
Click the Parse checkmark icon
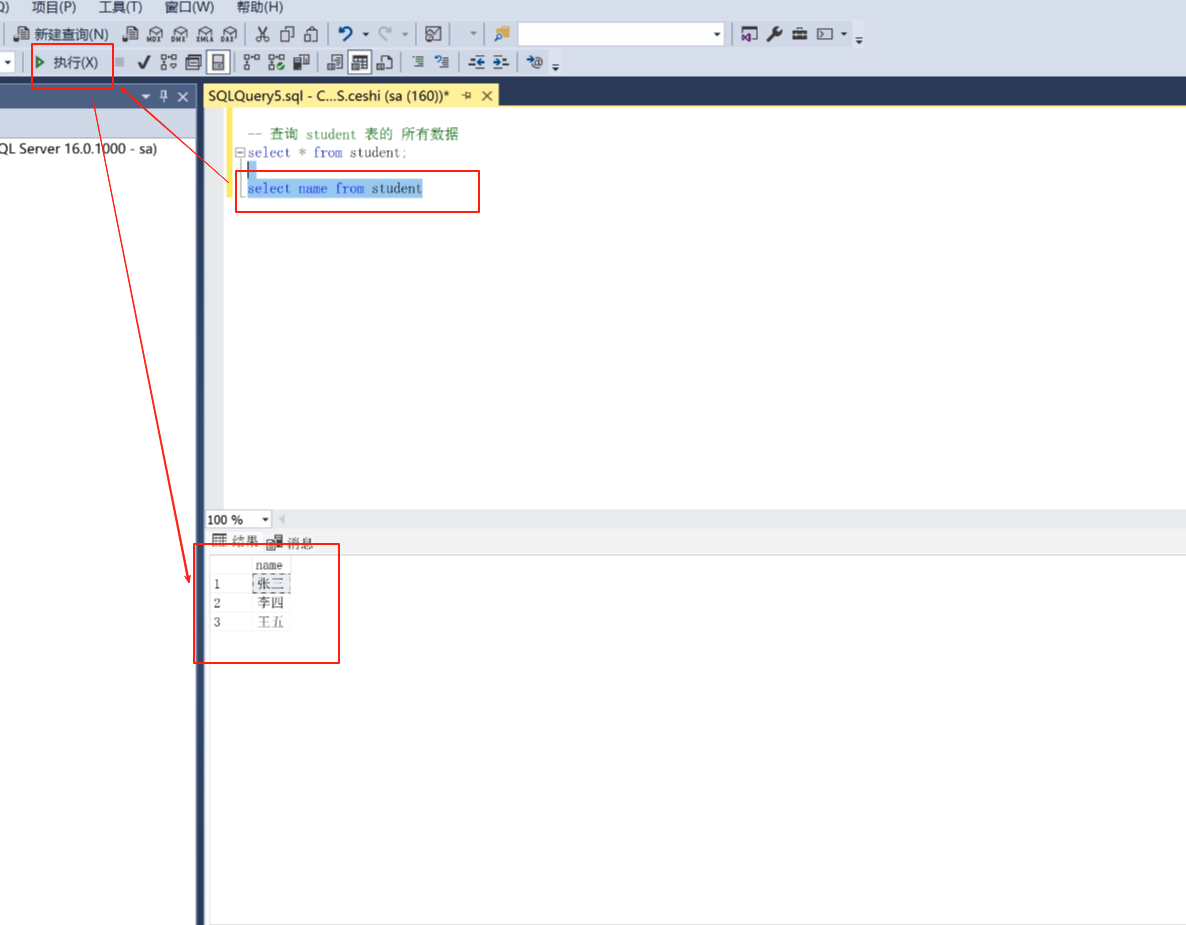(x=144, y=62)
